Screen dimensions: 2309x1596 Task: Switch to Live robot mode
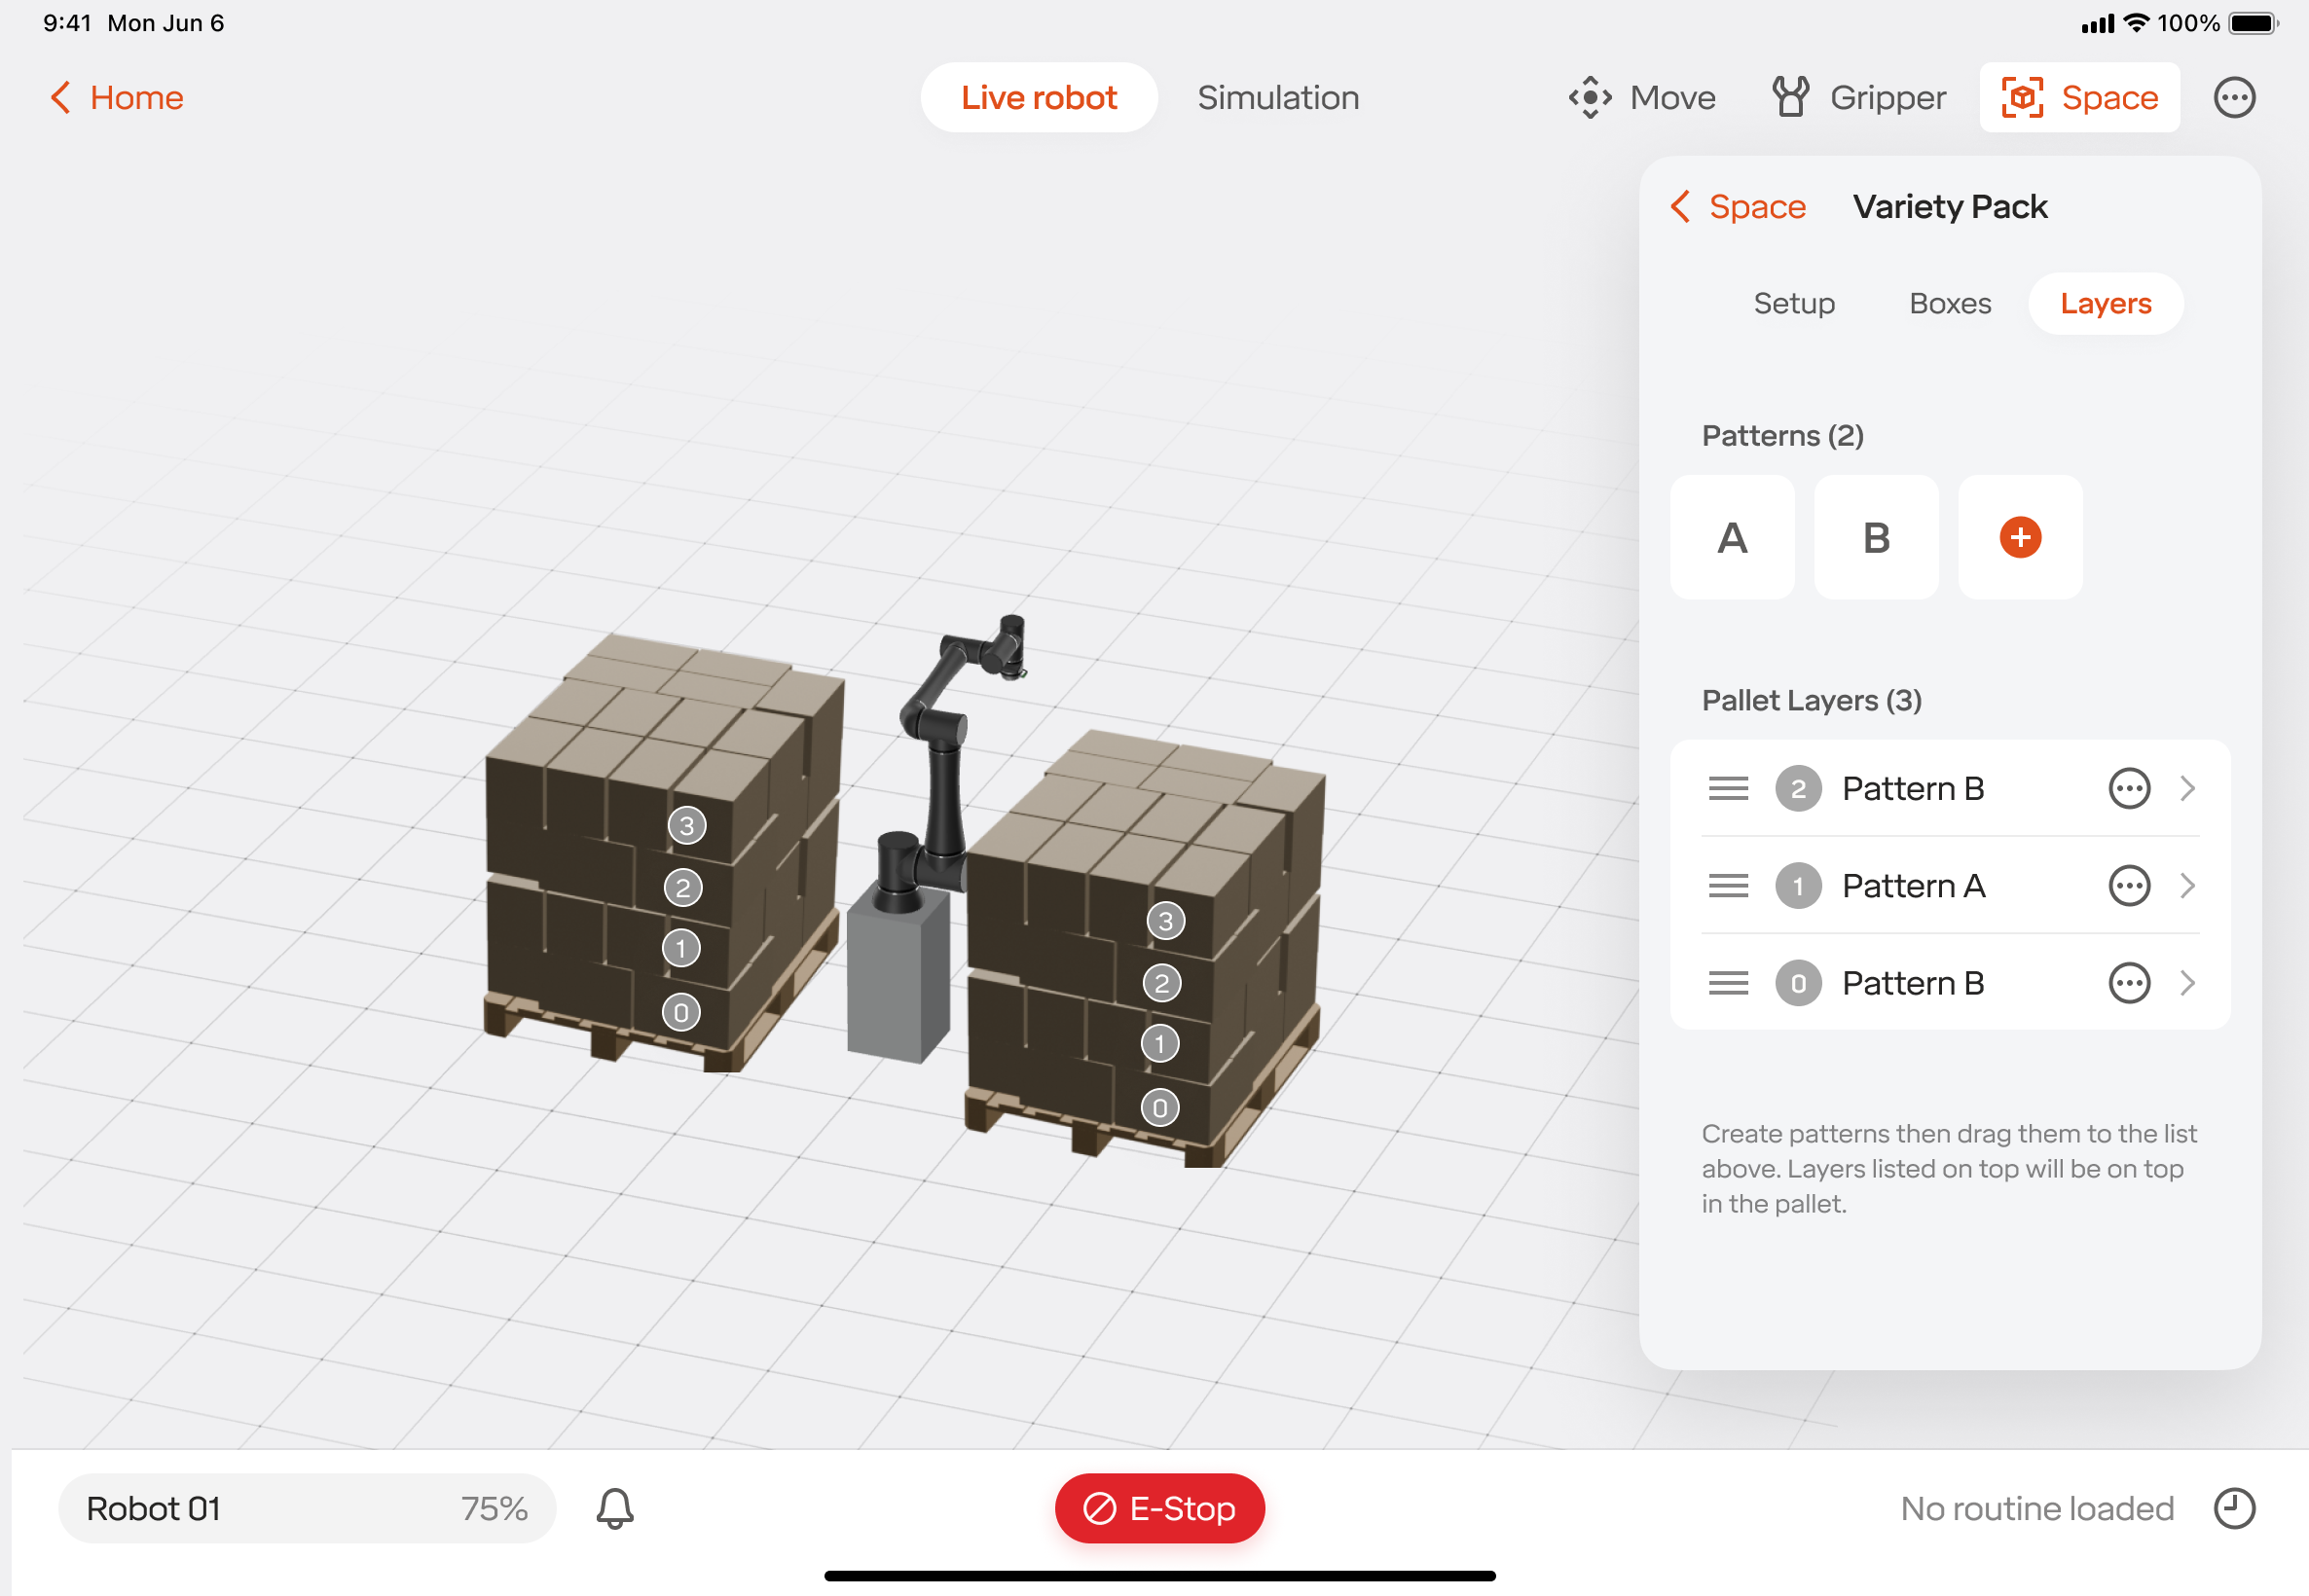pos(1038,97)
